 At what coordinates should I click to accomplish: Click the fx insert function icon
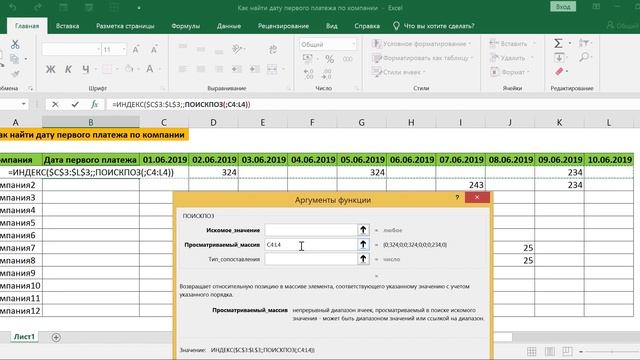94,104
